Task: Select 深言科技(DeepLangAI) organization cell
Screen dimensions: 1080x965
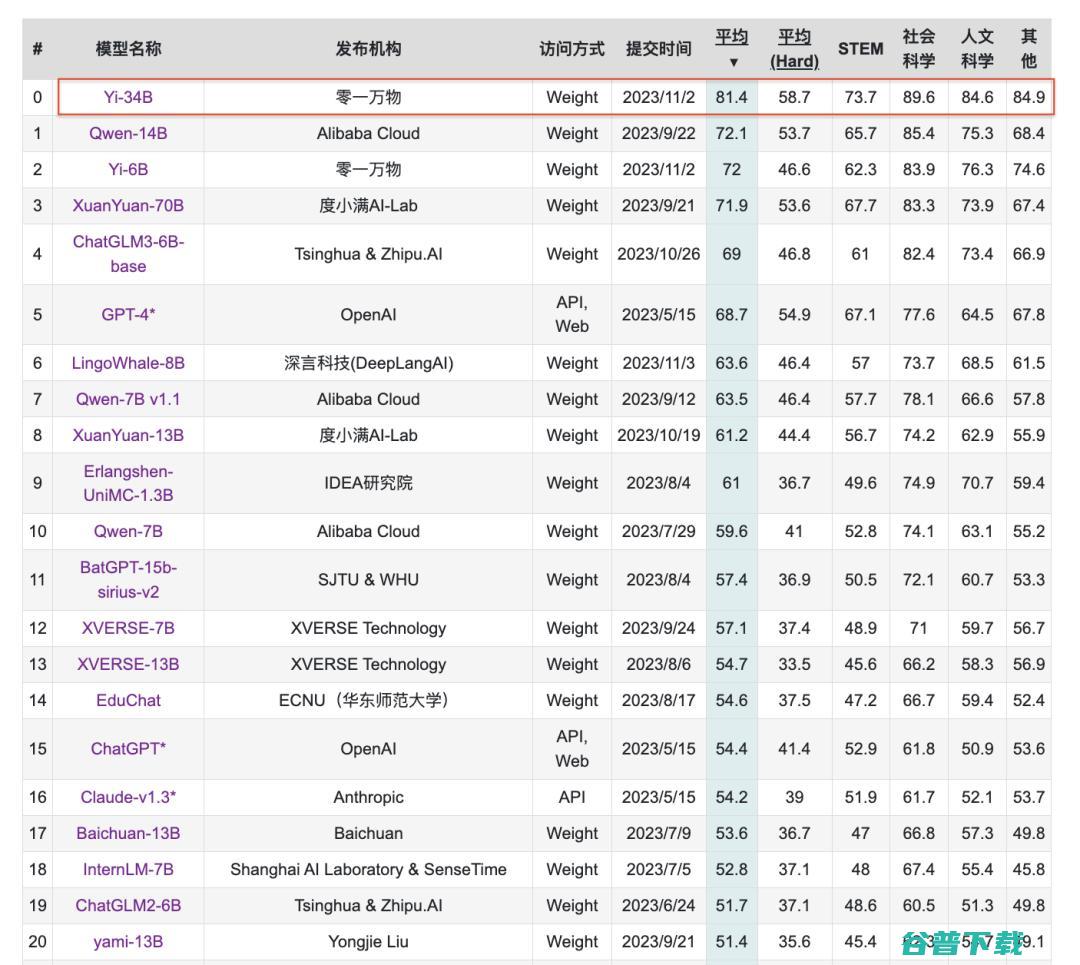Action: tap(368, 363)
